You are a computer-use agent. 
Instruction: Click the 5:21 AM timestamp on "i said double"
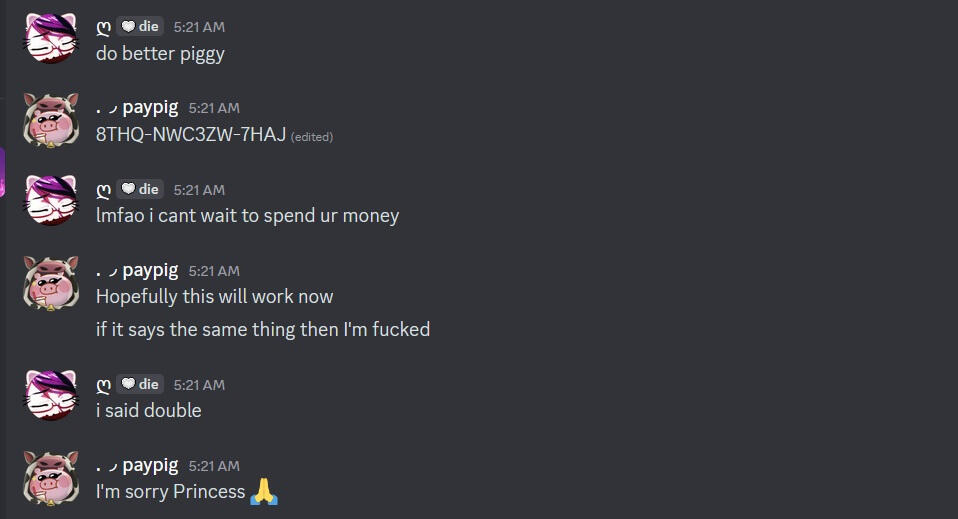(199, 385)
